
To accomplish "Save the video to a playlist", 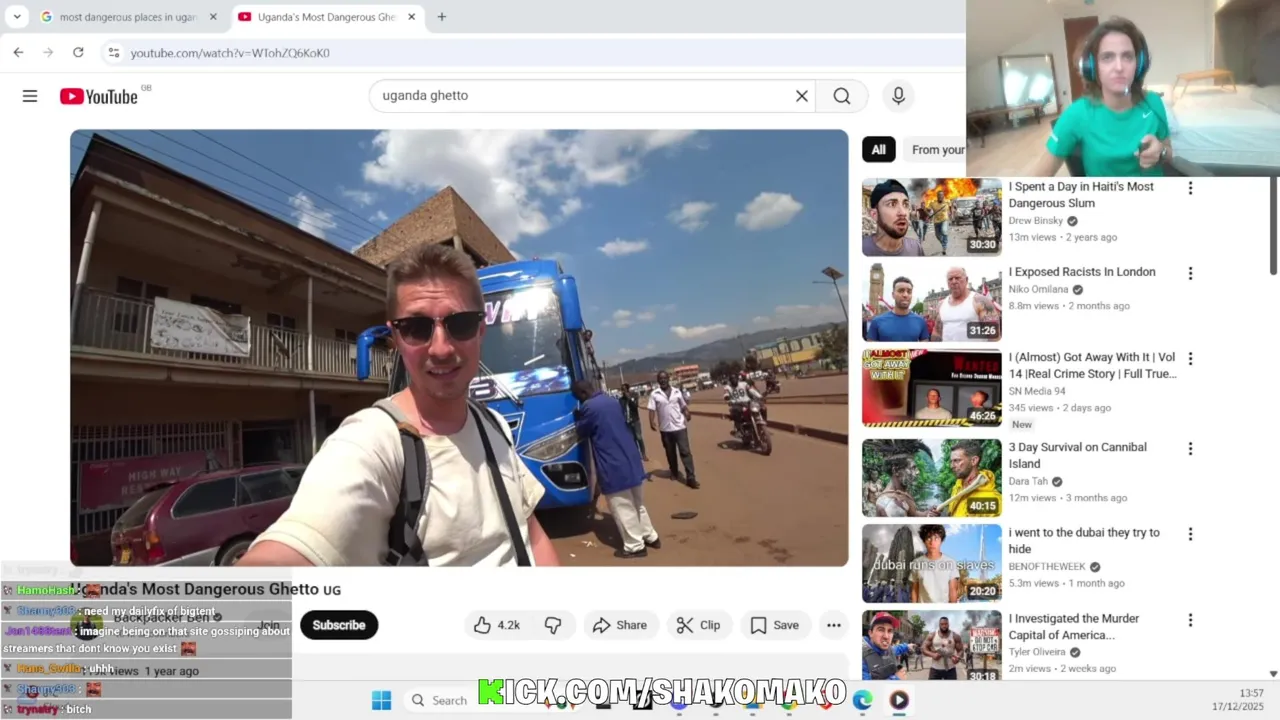I will coord(774,625).
